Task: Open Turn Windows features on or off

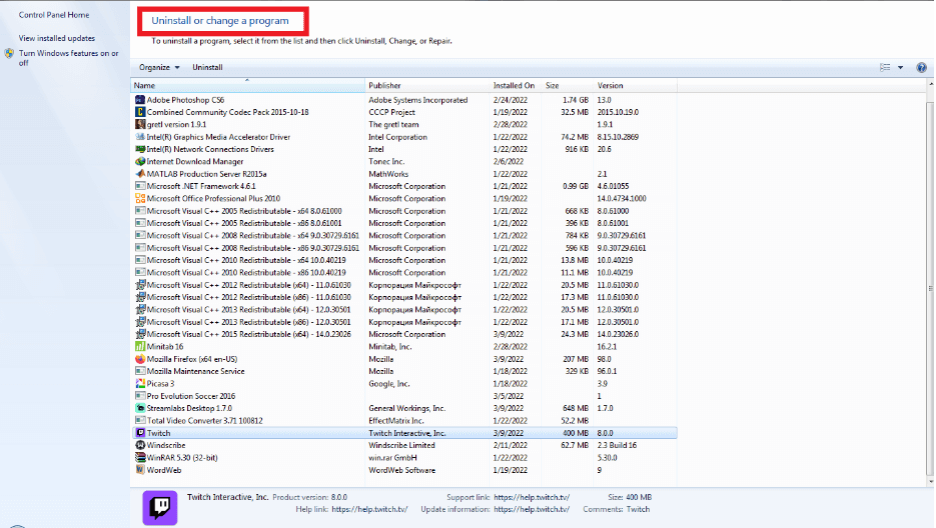Action: pyautogui.click(x=69, y=58)
